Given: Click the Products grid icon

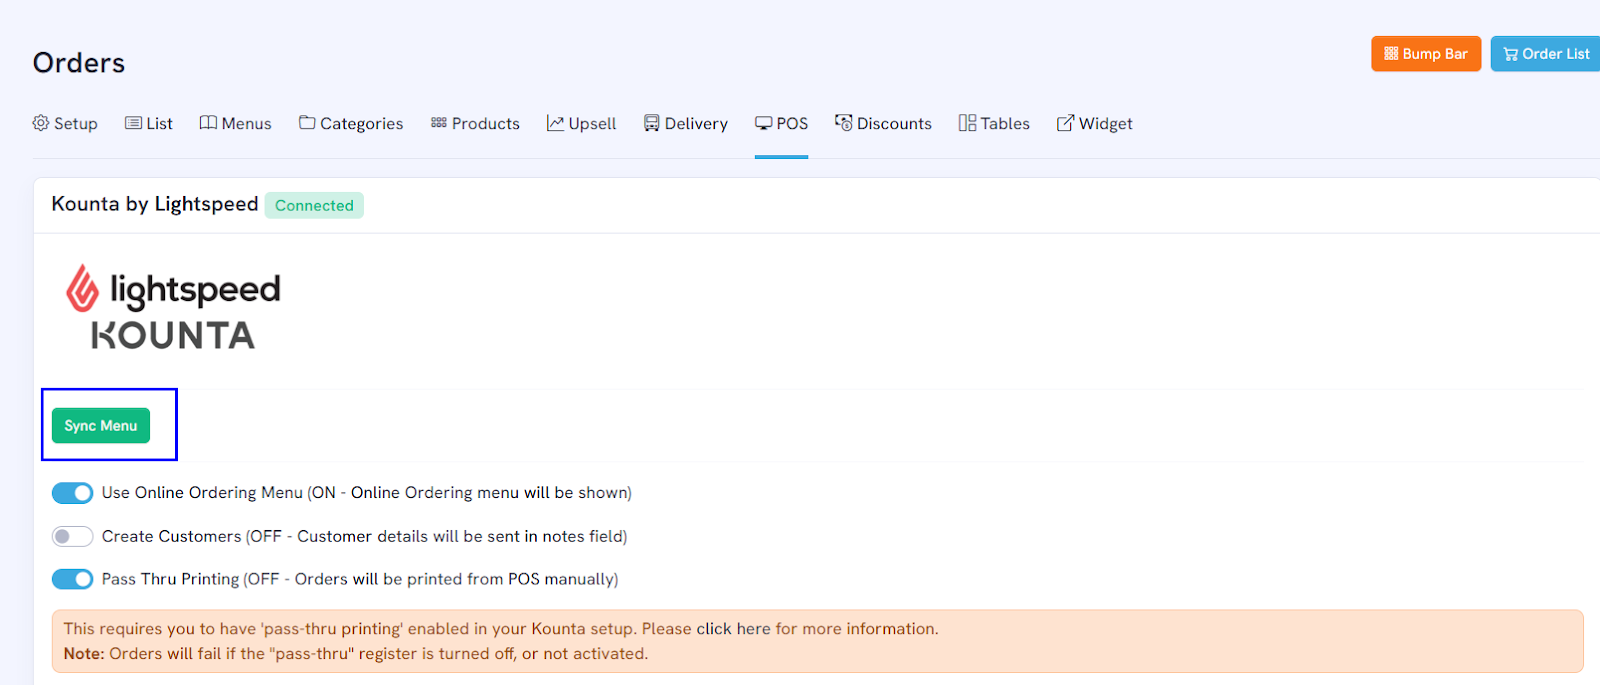Looking at the screenshot, I should (439, 123).
